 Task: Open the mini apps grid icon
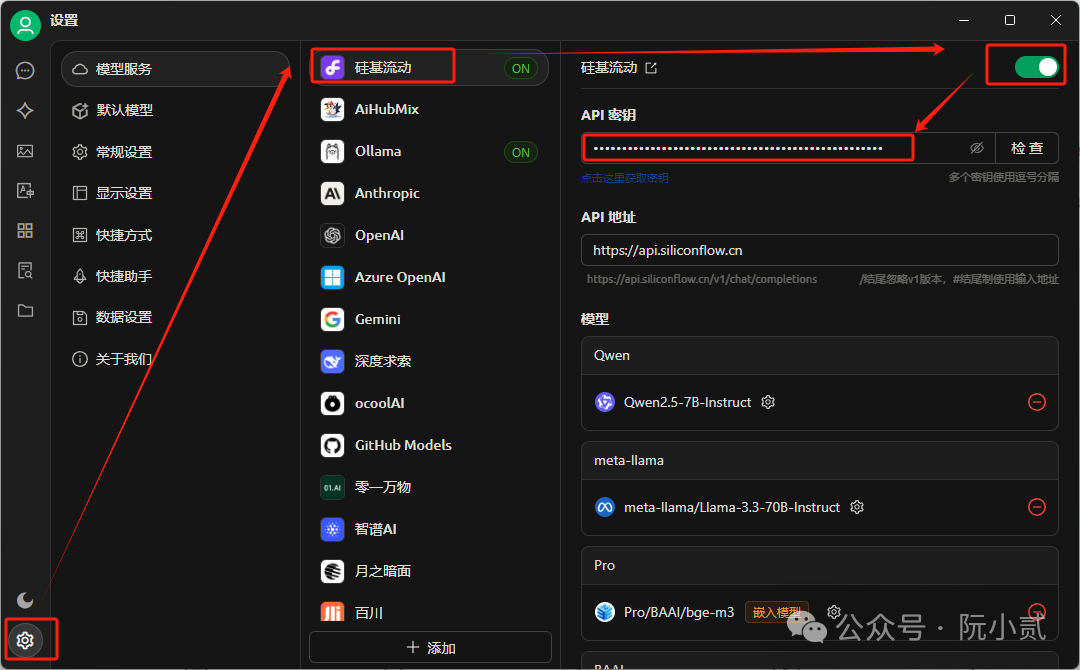pyautogui.click(x=25, y=231)
